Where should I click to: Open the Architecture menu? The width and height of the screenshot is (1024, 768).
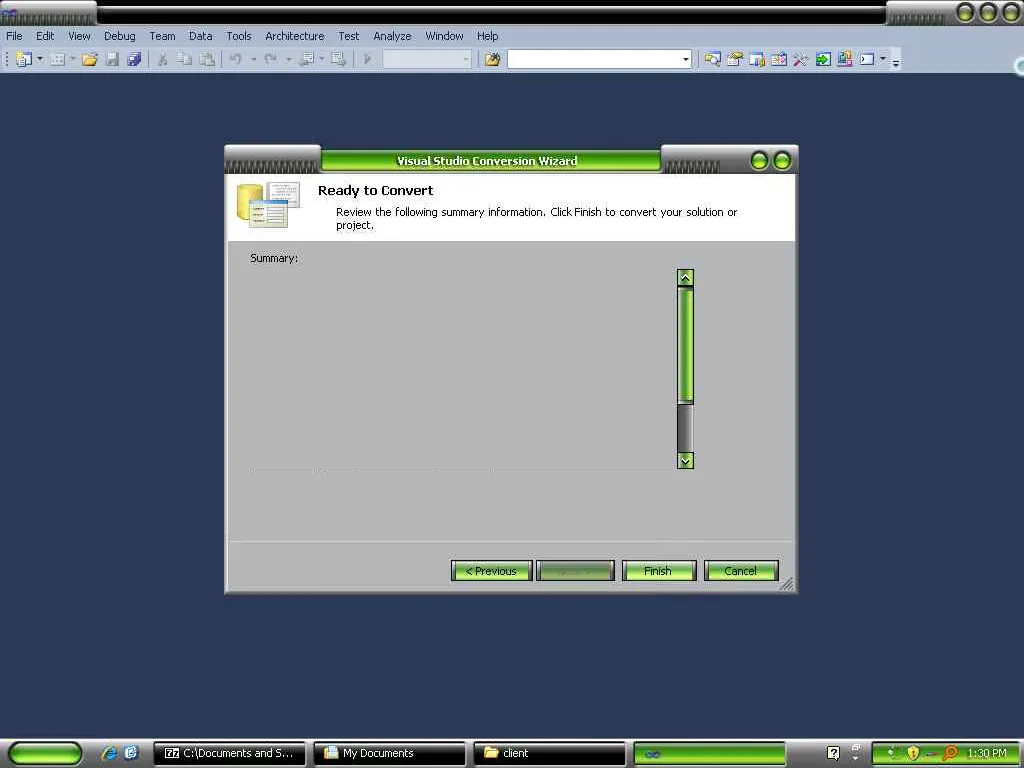pos(295,36)
